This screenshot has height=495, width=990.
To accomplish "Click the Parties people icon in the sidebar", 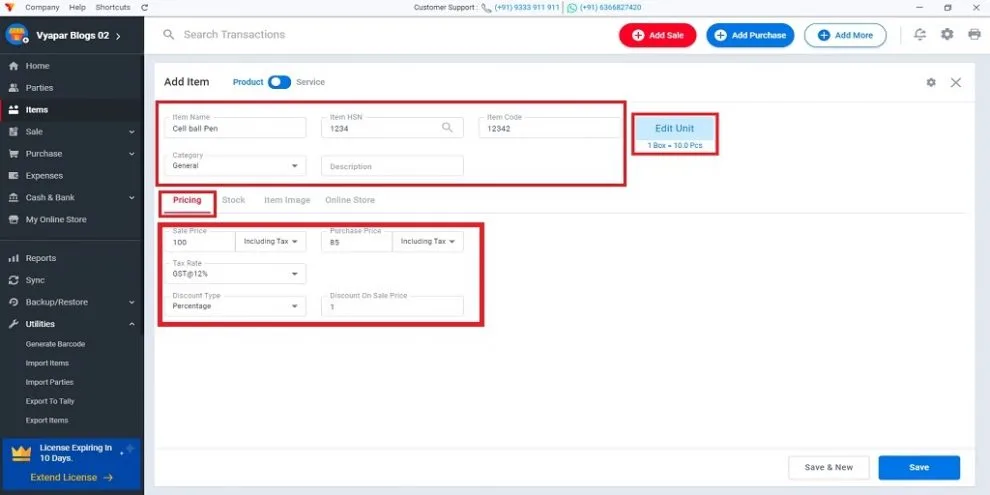I will (x=13, y=88).
